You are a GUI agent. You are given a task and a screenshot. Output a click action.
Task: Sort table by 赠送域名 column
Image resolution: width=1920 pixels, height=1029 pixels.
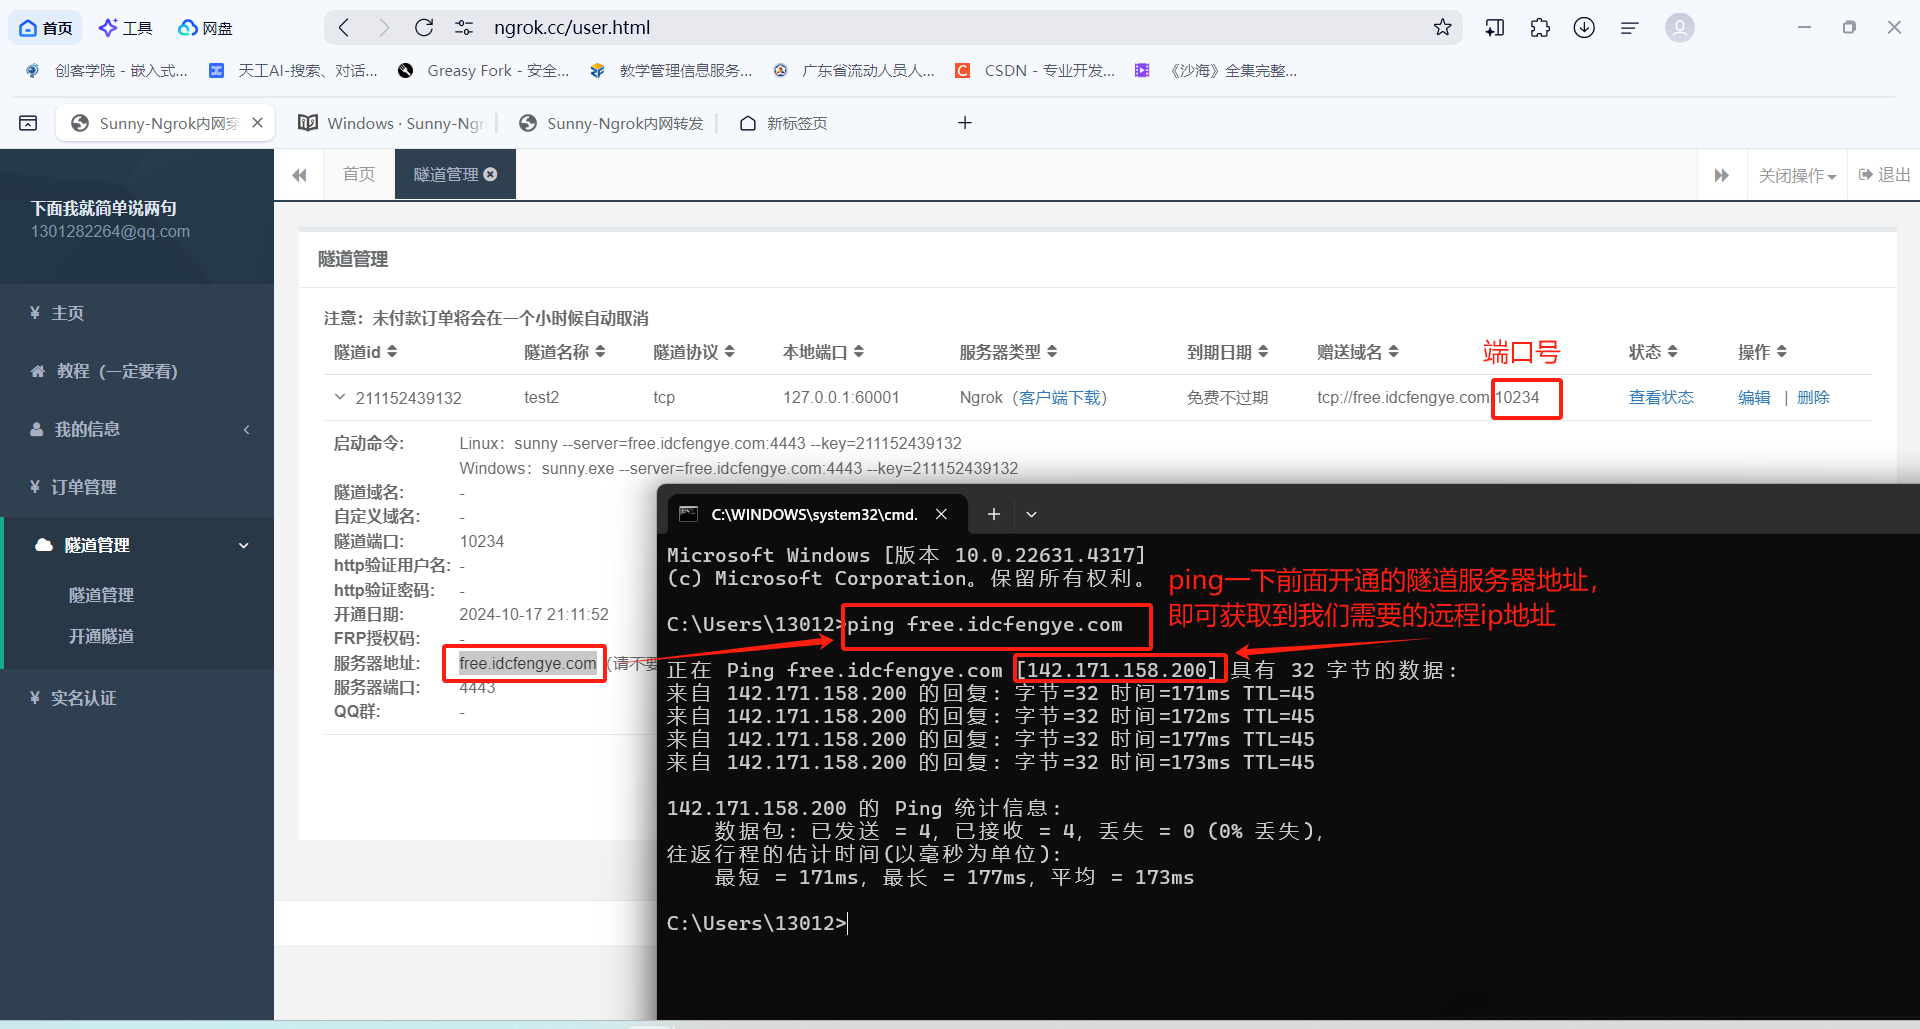point(1358,352)
